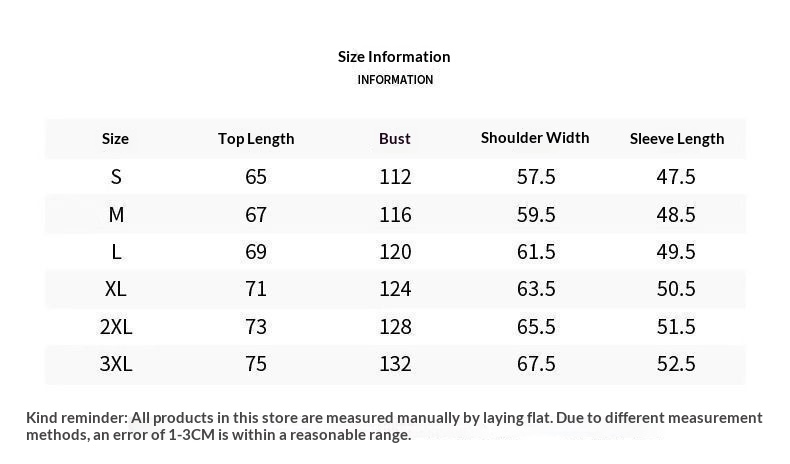Select the M size row label
Image resolution: width=790 pixels, height=464 pixels.
point(116,215)
